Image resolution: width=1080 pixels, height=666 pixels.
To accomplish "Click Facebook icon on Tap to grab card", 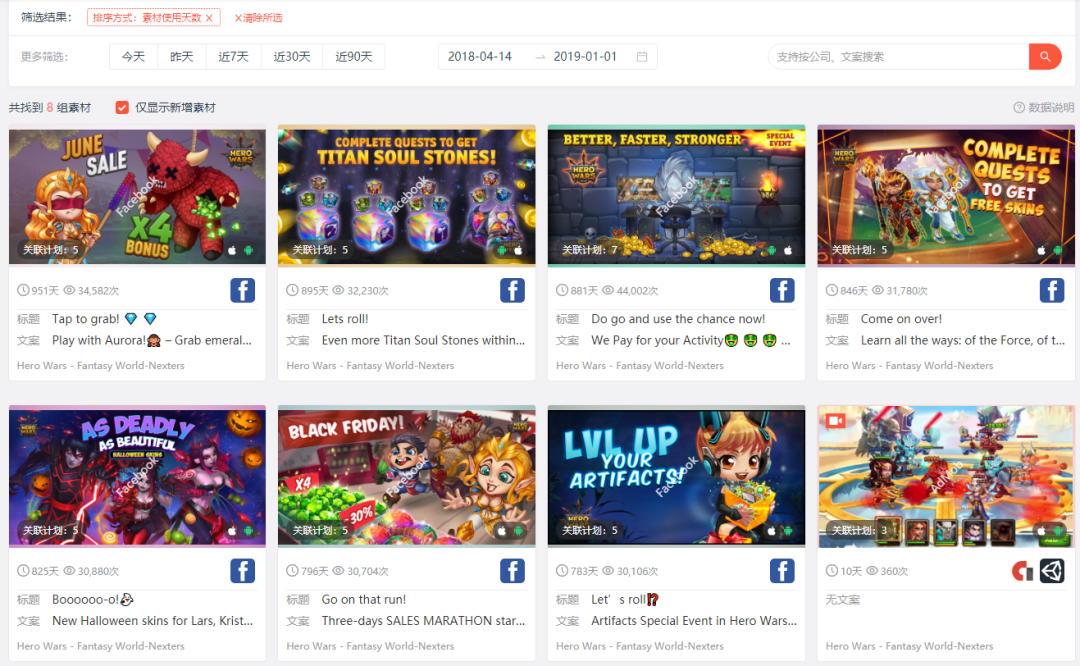I will tap(242, 290).
